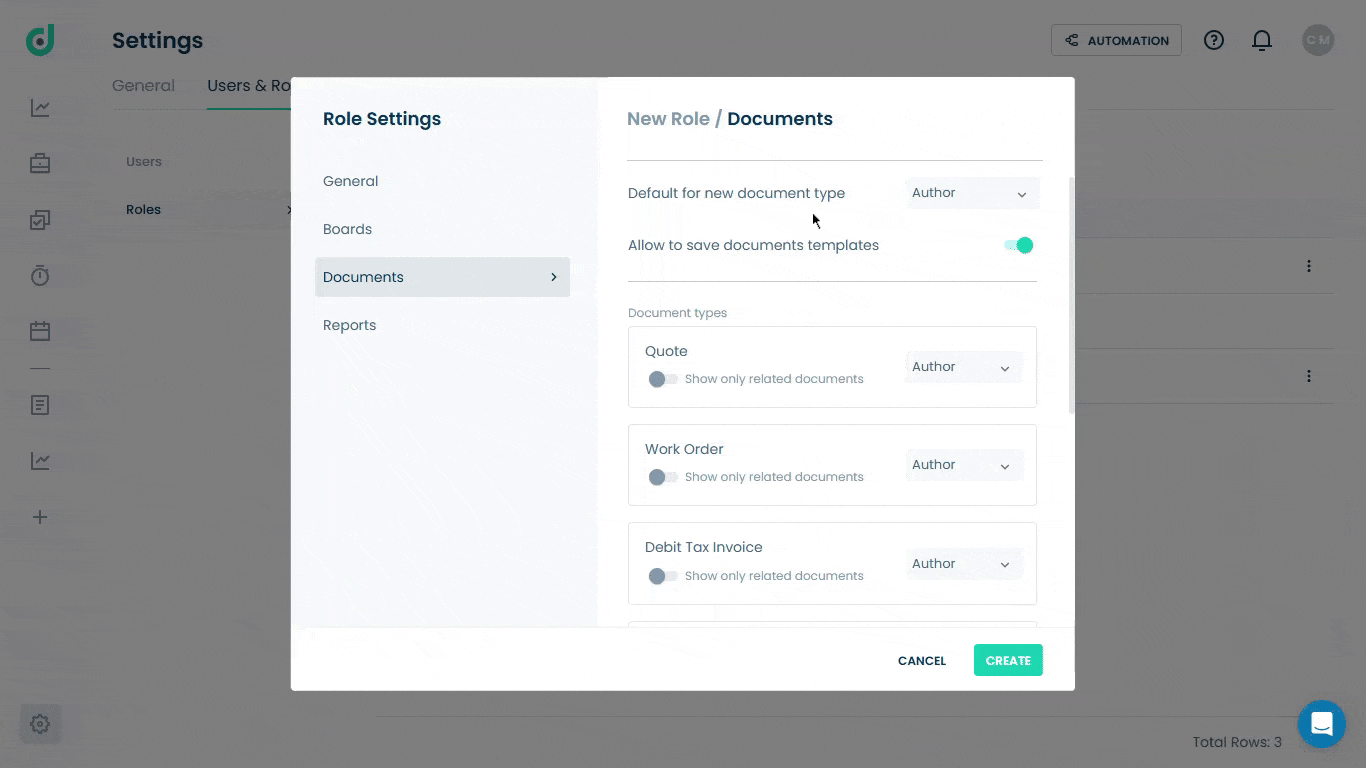Image resolution: width=1366 pixels, height=768 pixels.
Task: Open the line chart dashboard icon
Action: coord(40,108)
